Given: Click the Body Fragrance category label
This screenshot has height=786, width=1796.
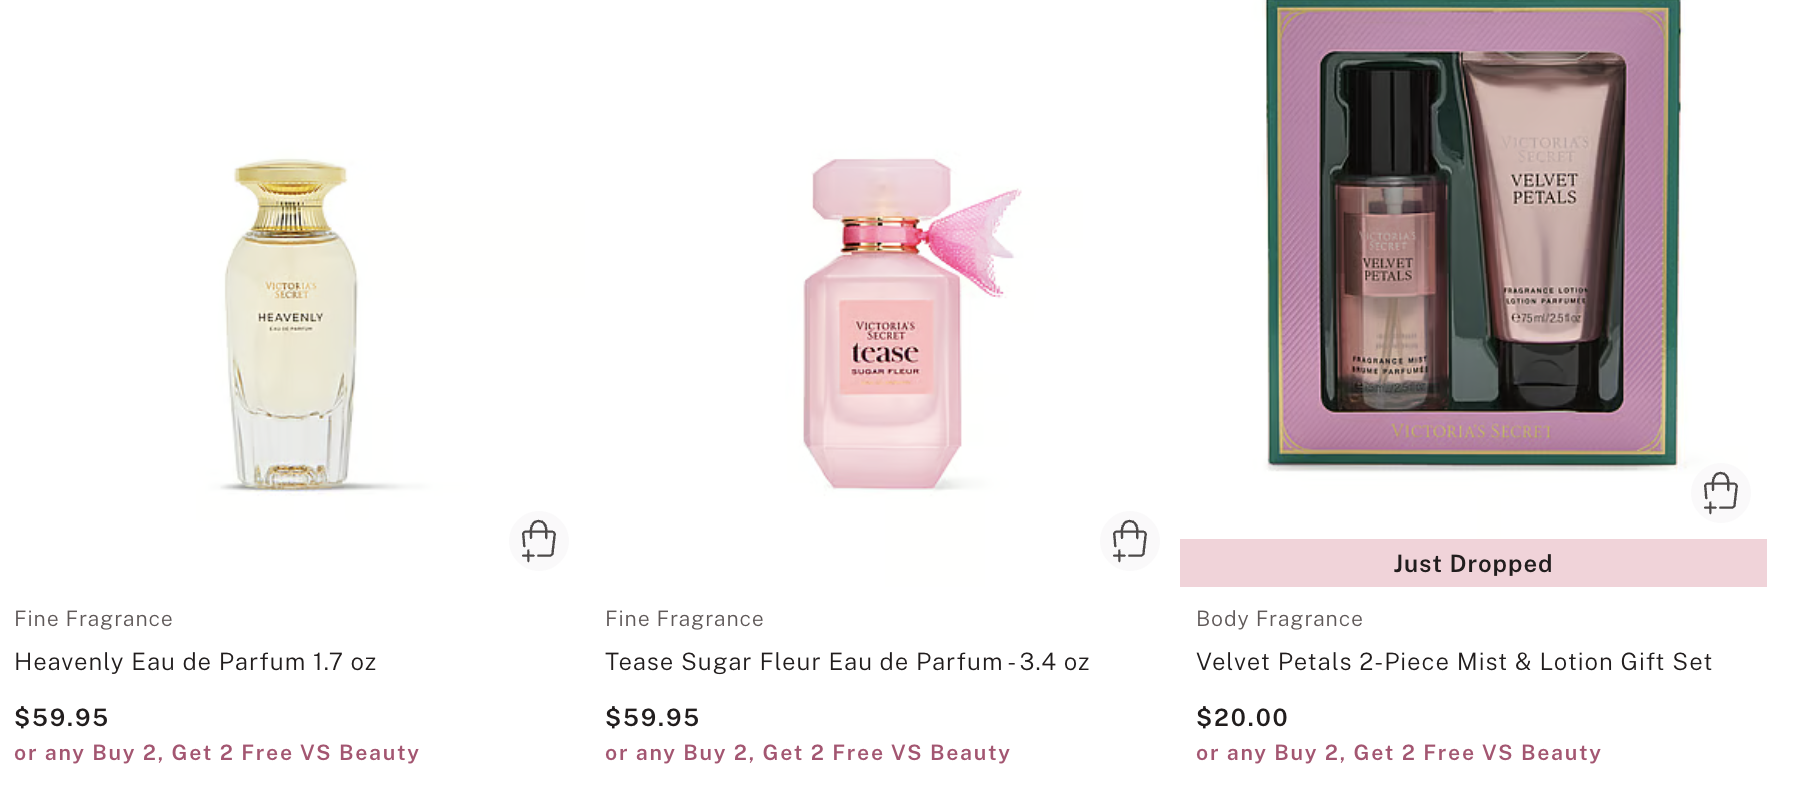Looking at the screenshot, I should click(x=1280, y=619).
